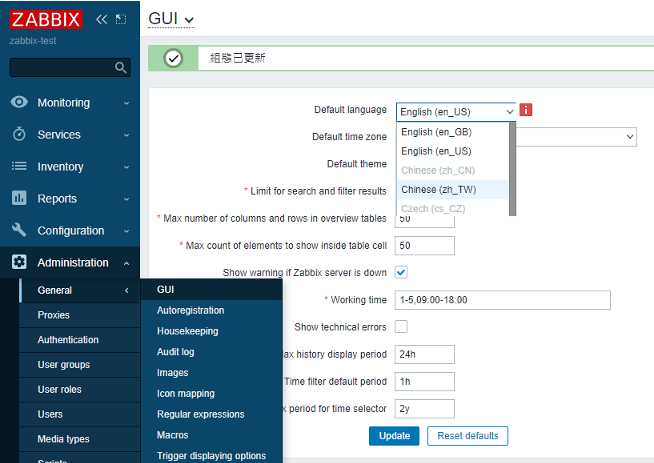Screen dimensions: 654x463
Task: Click the Reports bar chart icon
Action: [19, 198]
